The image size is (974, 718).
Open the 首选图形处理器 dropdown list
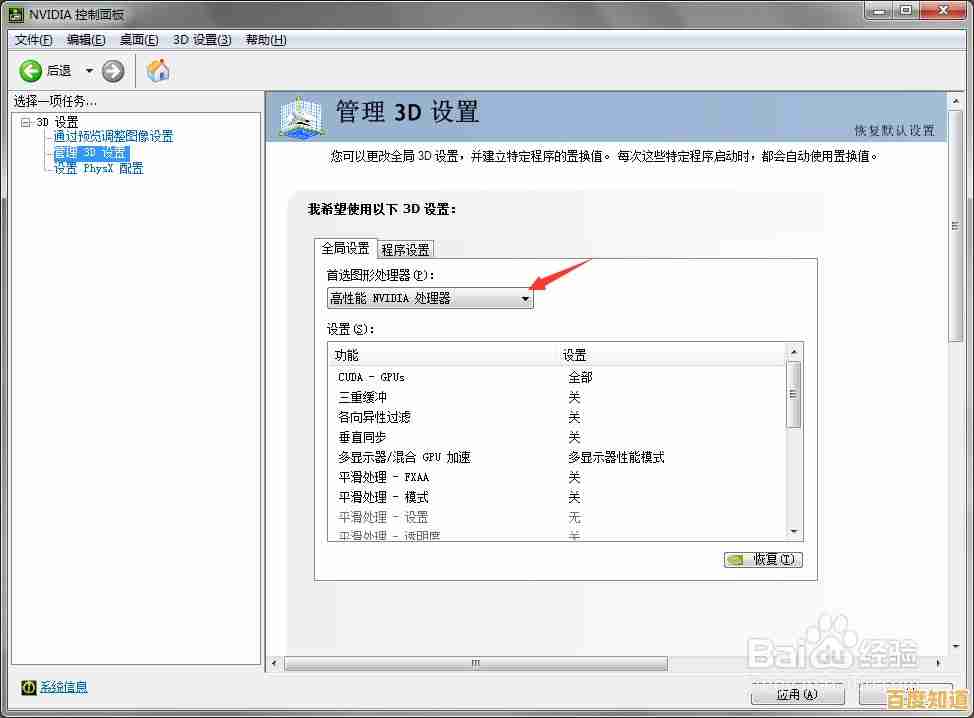pos(526,298)
